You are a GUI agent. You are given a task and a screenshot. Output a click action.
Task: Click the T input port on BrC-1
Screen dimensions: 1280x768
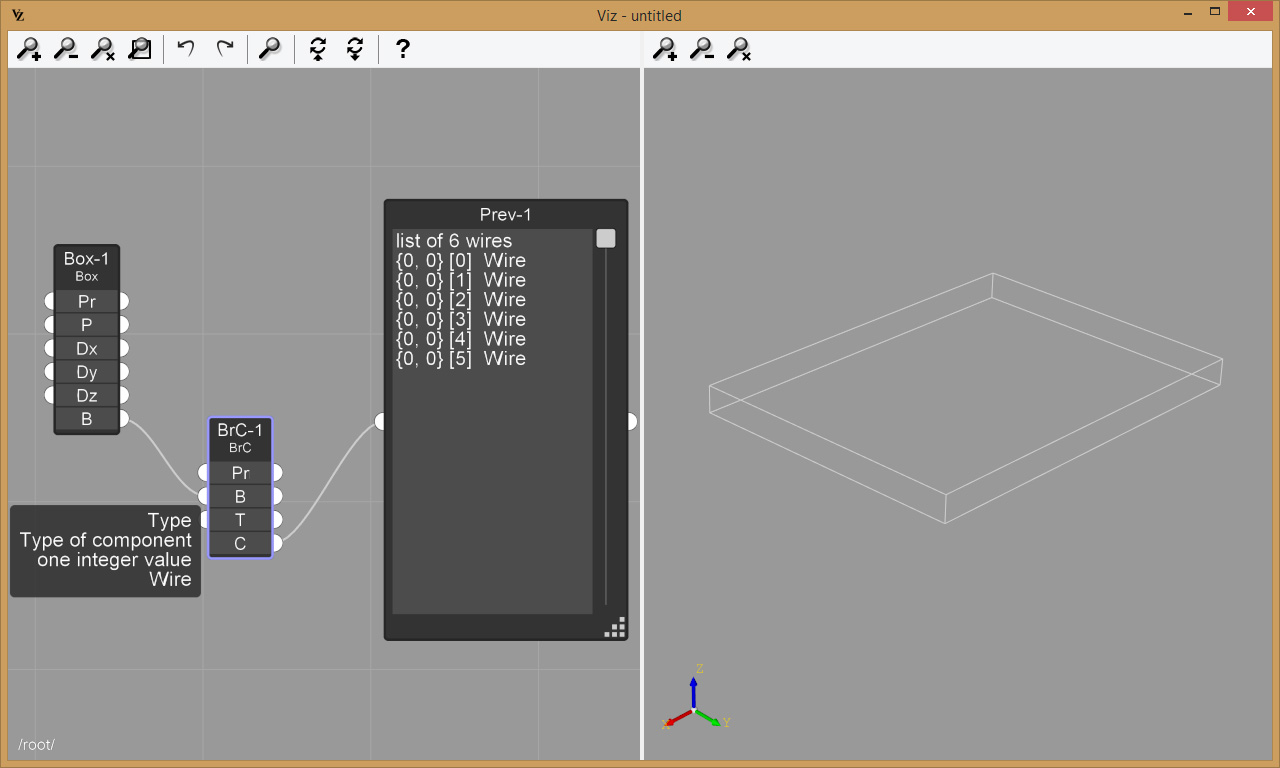[x=205, y=520]
